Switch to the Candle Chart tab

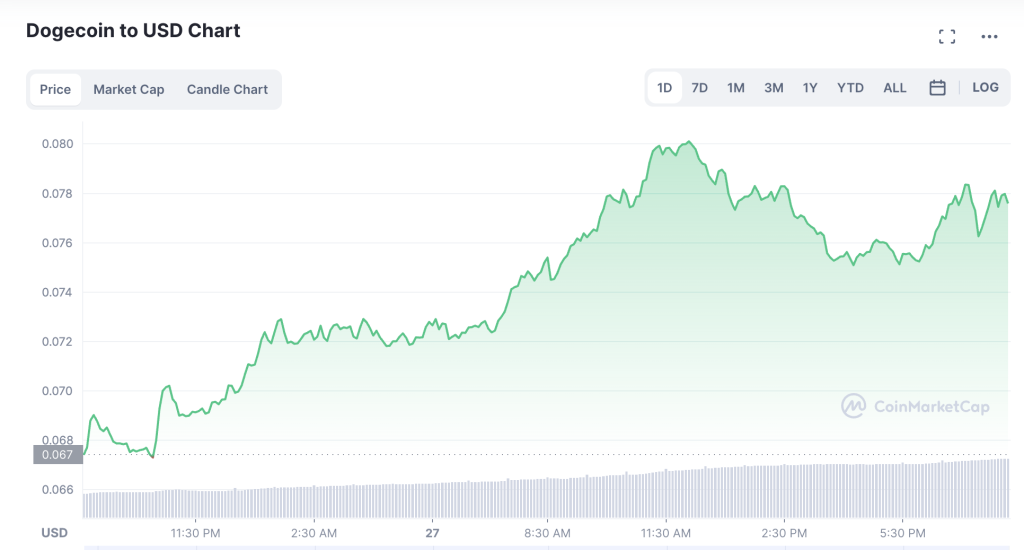click(227, 89)
